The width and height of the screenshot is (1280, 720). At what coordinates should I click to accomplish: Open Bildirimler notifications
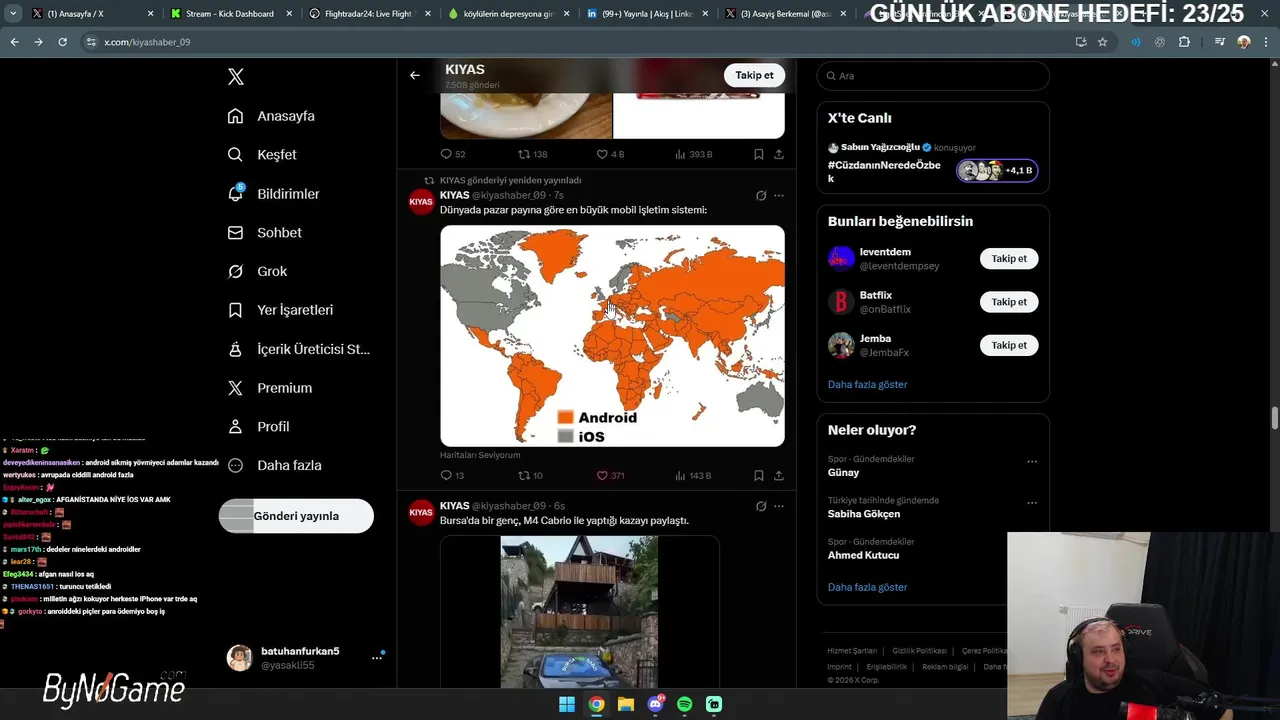[x=273, y=194]
